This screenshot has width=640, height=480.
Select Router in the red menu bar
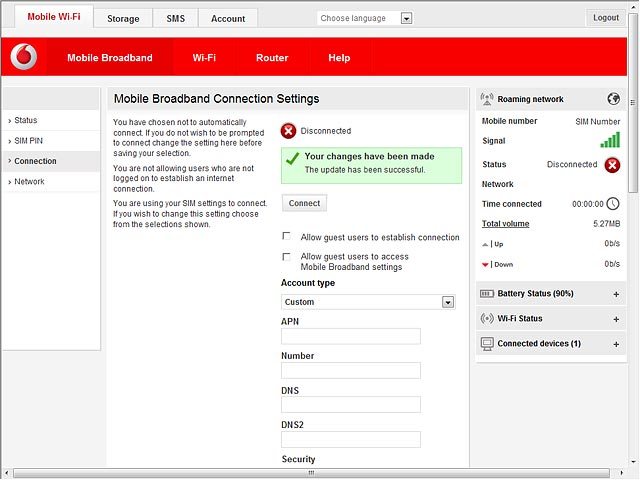(272, 58)
